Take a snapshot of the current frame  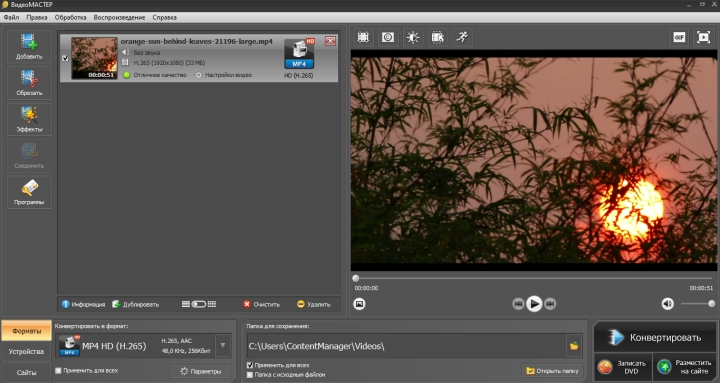360,304
